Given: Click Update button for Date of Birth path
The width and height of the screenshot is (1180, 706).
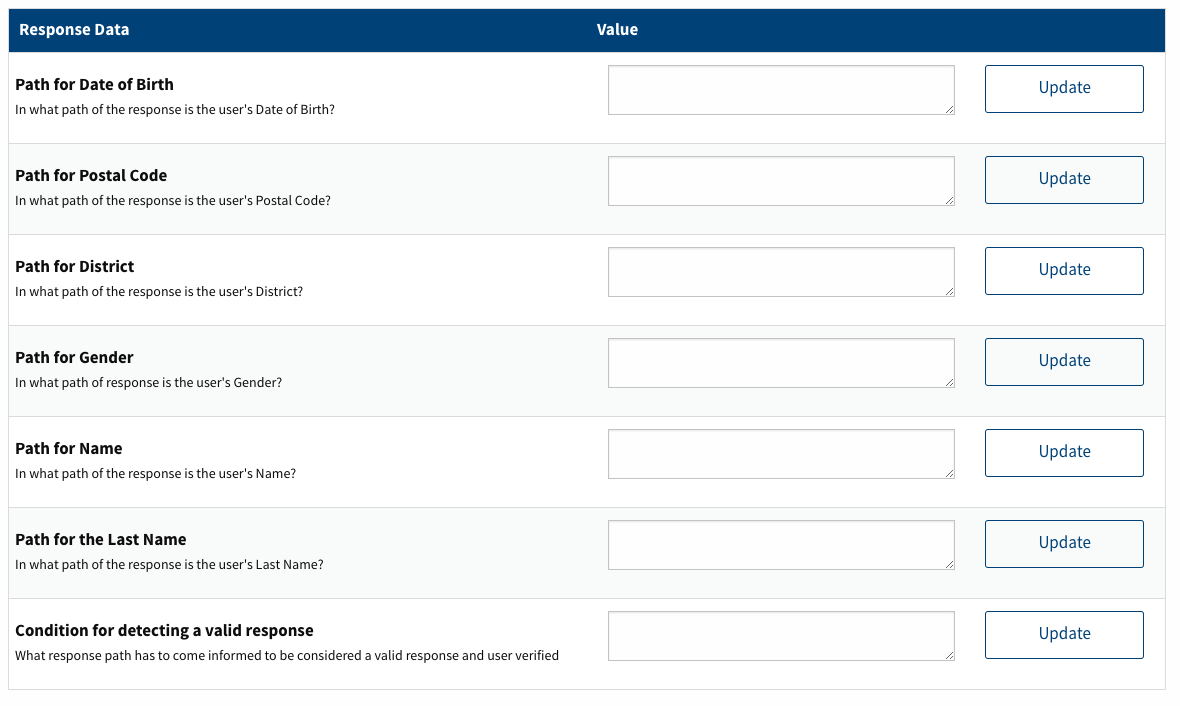Looking at the screenshot, I should tap(1064, 88).
